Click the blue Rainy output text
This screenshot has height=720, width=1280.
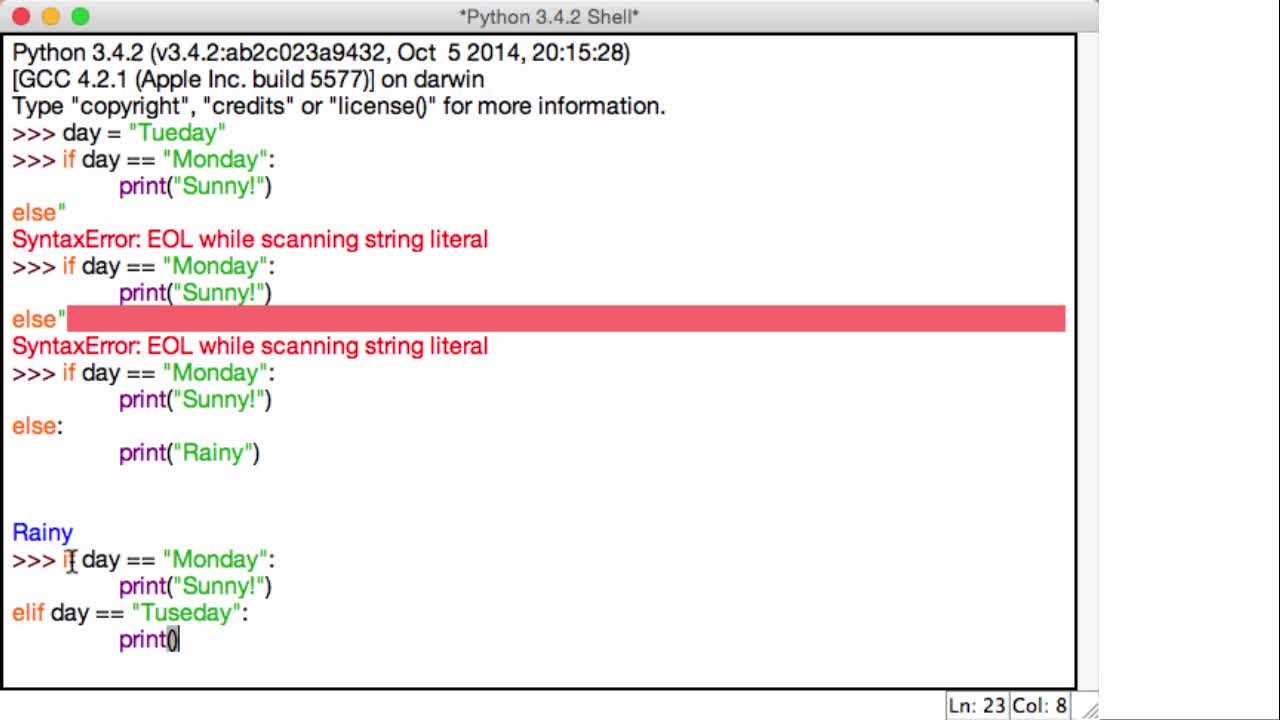pos(43,533)
